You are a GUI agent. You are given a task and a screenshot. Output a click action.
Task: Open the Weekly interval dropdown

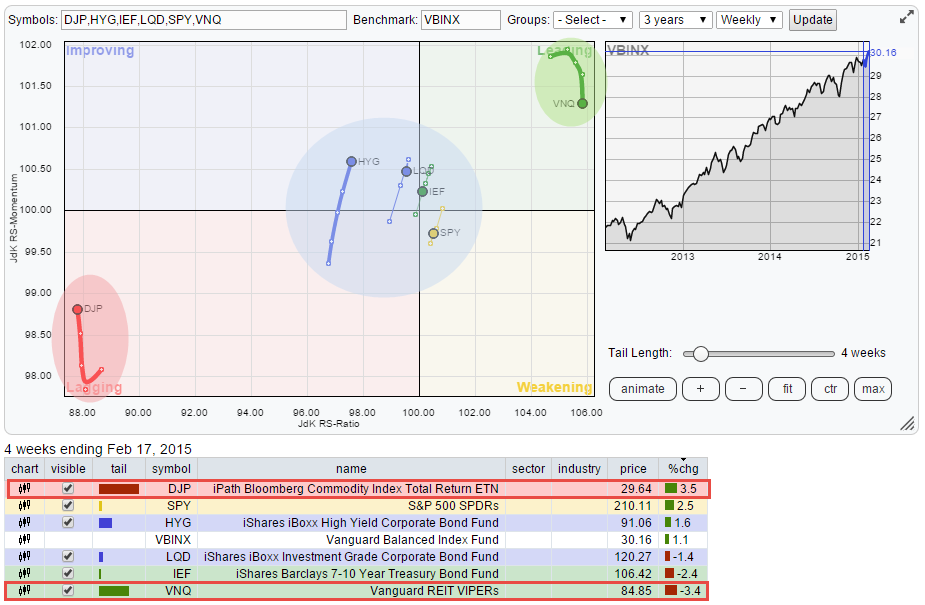click(750, 20)
